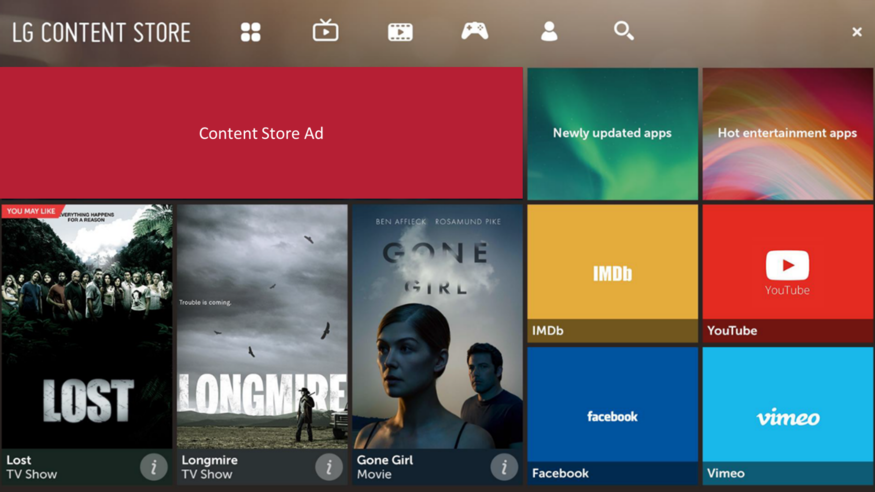Launch the Facebook app tile
This screenshot has height=492, width=875.
[612, 416]
